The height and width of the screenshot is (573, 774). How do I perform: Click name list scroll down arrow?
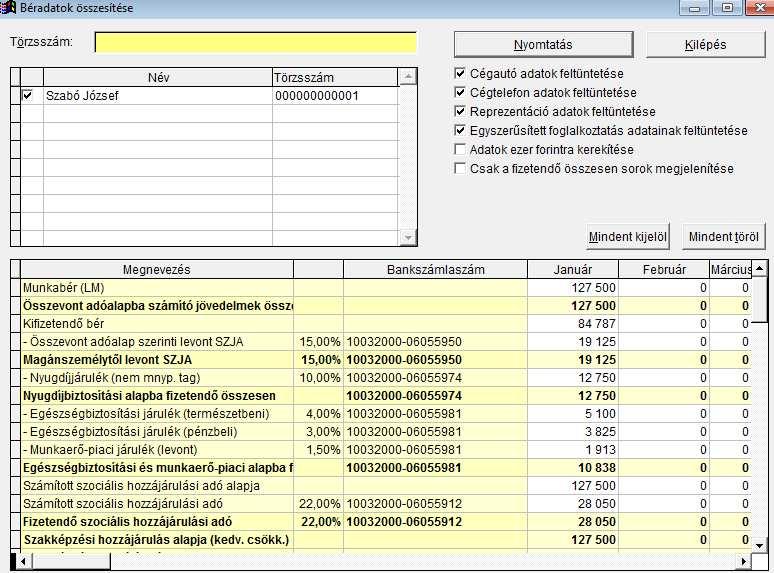pyautogui.click(x=408, y=237)
